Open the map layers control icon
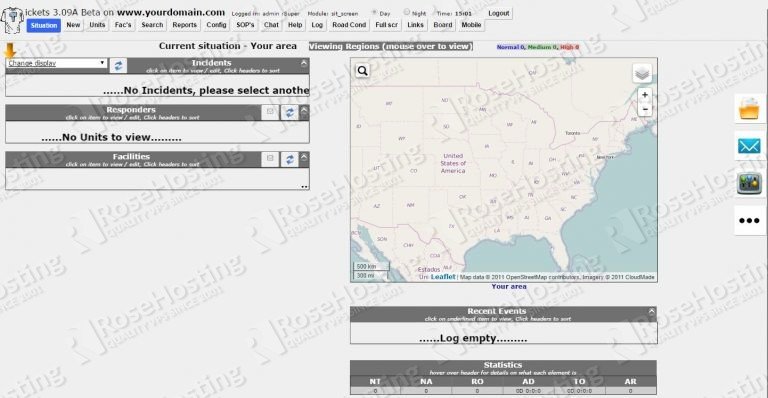The height and width of the screenshot is (398, 768). [x=642, y=74]
